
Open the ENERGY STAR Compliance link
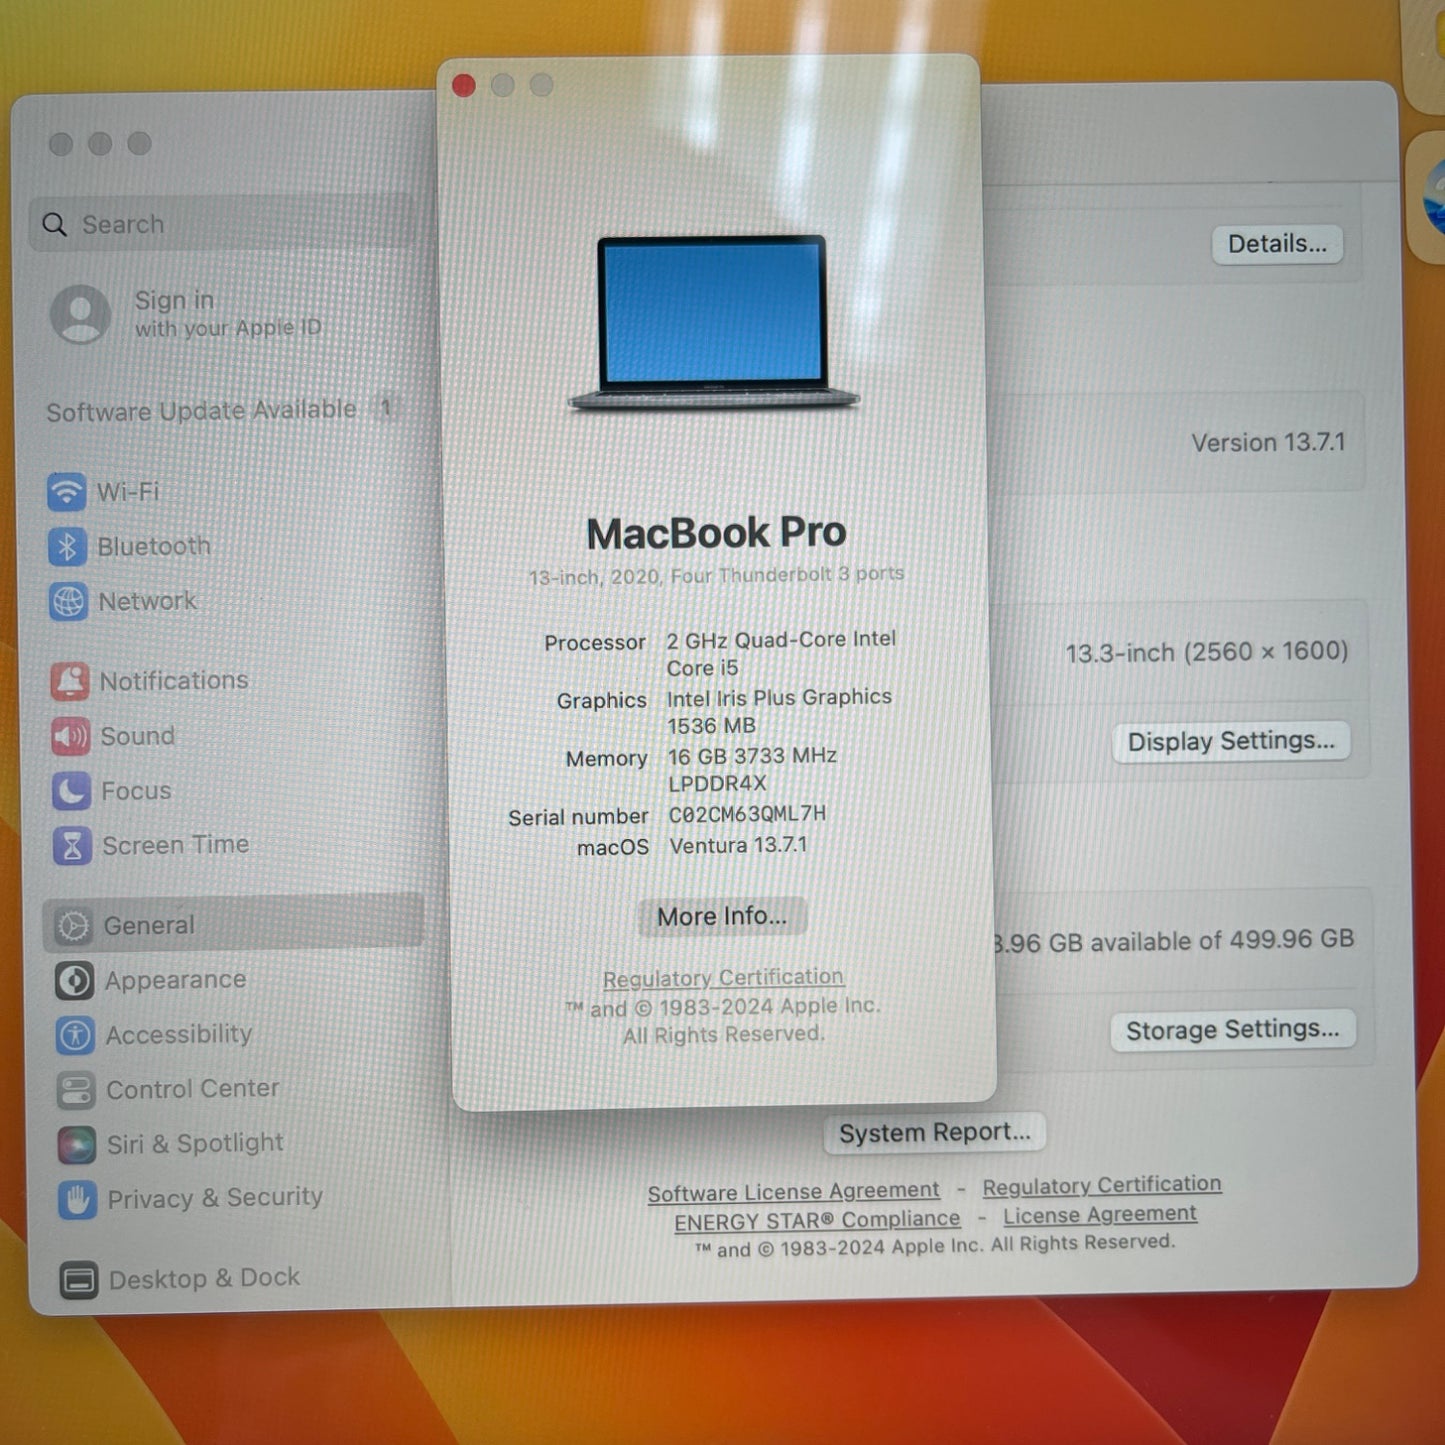[x=817, y=1221]
